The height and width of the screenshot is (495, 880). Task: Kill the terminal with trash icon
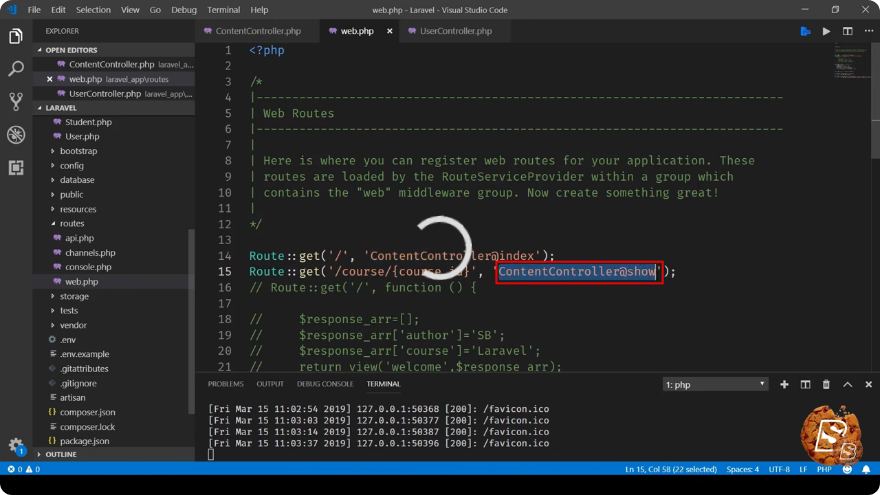826,384
